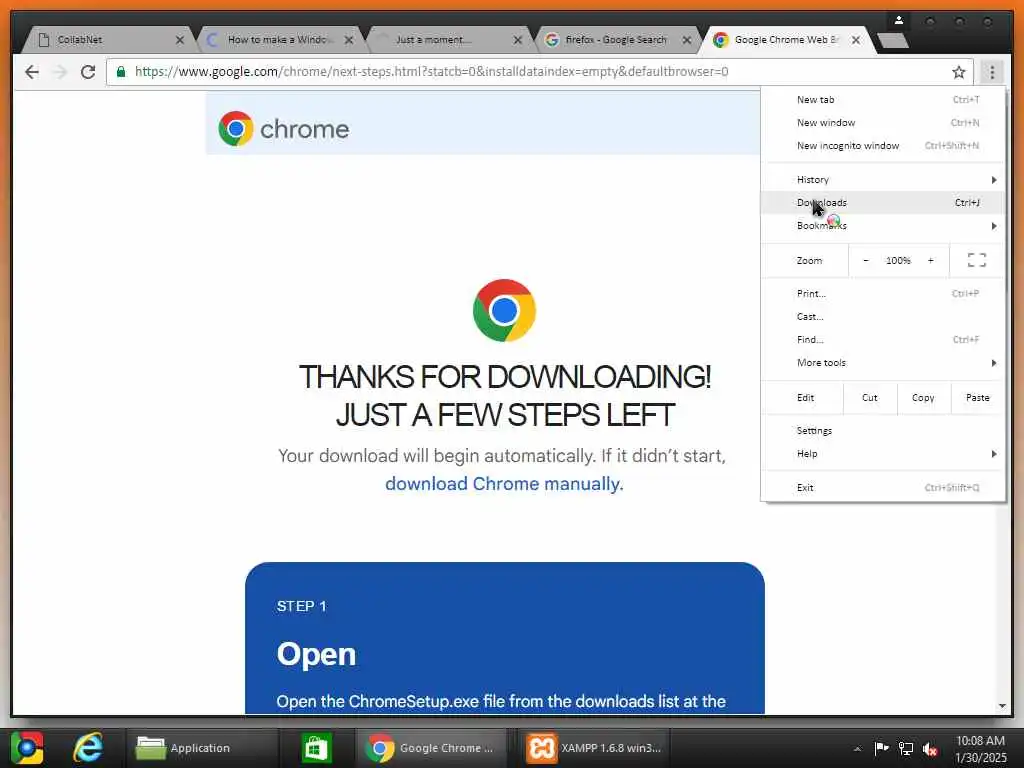Click the Cut button in Edit row
Image resolution: width=1024 pixels, height=768 pixels.
(869, 397)
